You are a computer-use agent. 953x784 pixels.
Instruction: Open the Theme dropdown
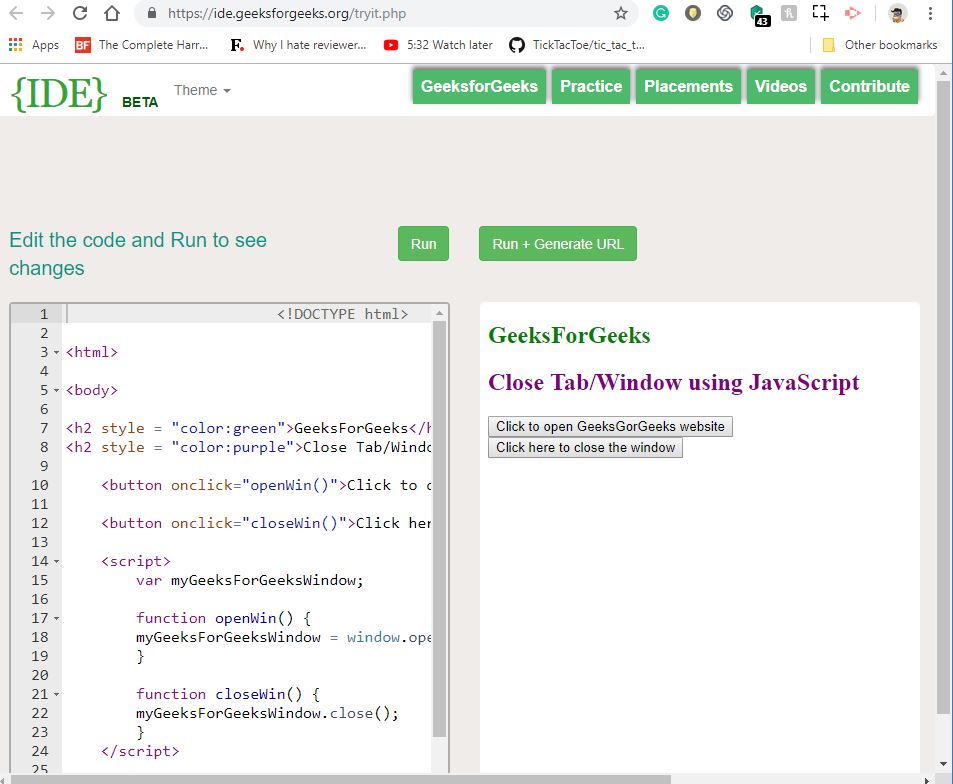[x=202, y=90]
